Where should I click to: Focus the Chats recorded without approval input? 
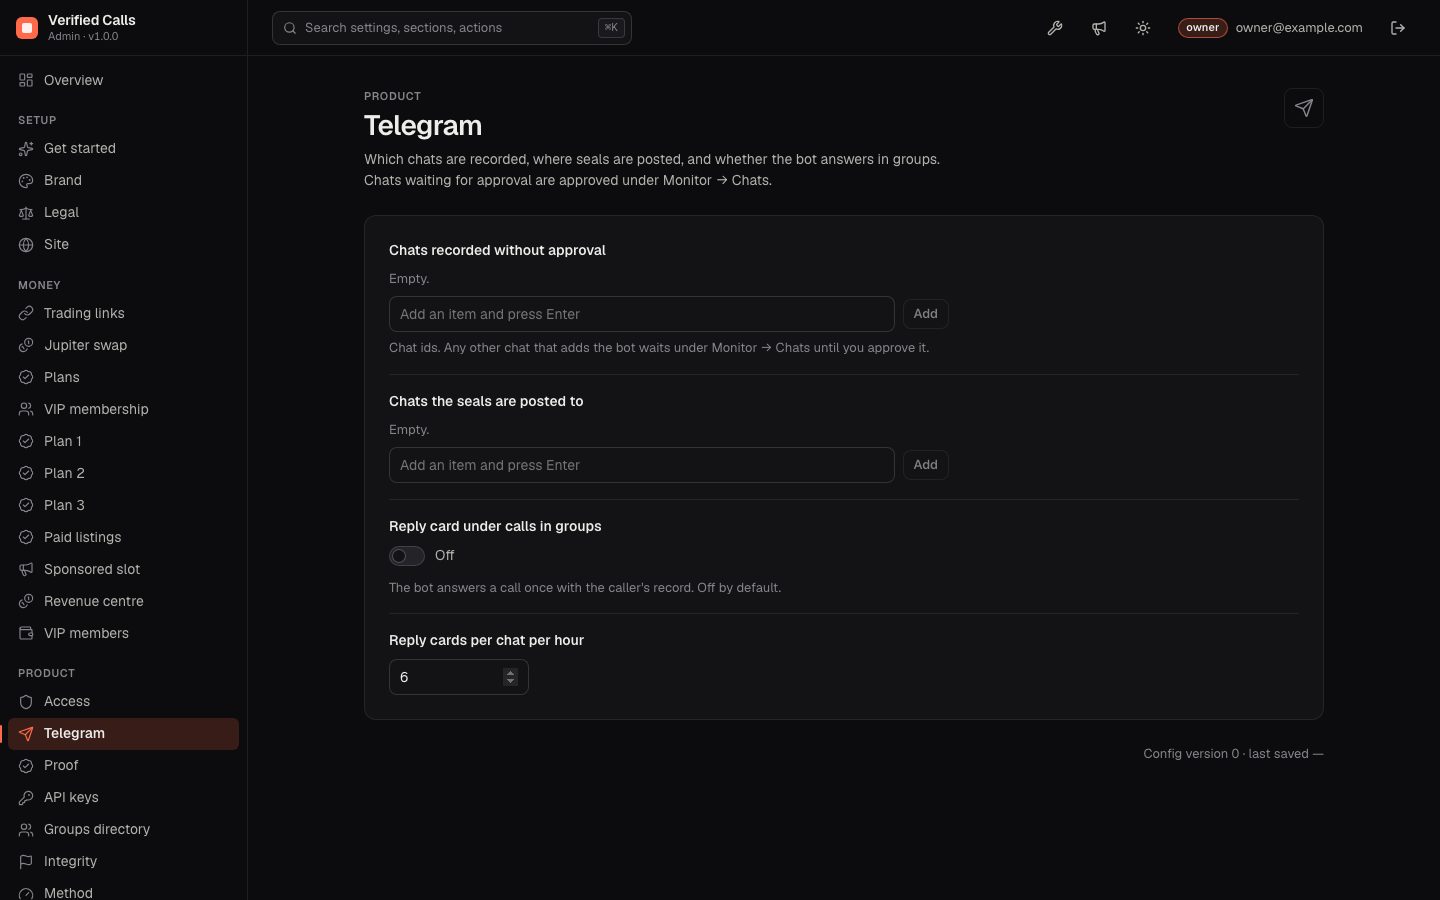click(x=642, y=314)
